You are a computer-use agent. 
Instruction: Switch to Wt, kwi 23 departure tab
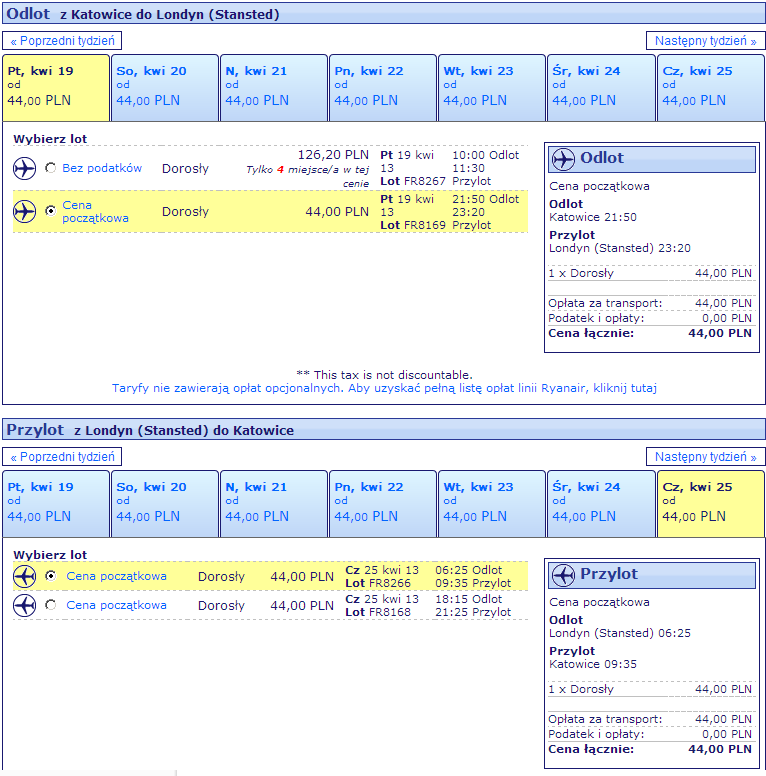[492, 88]
